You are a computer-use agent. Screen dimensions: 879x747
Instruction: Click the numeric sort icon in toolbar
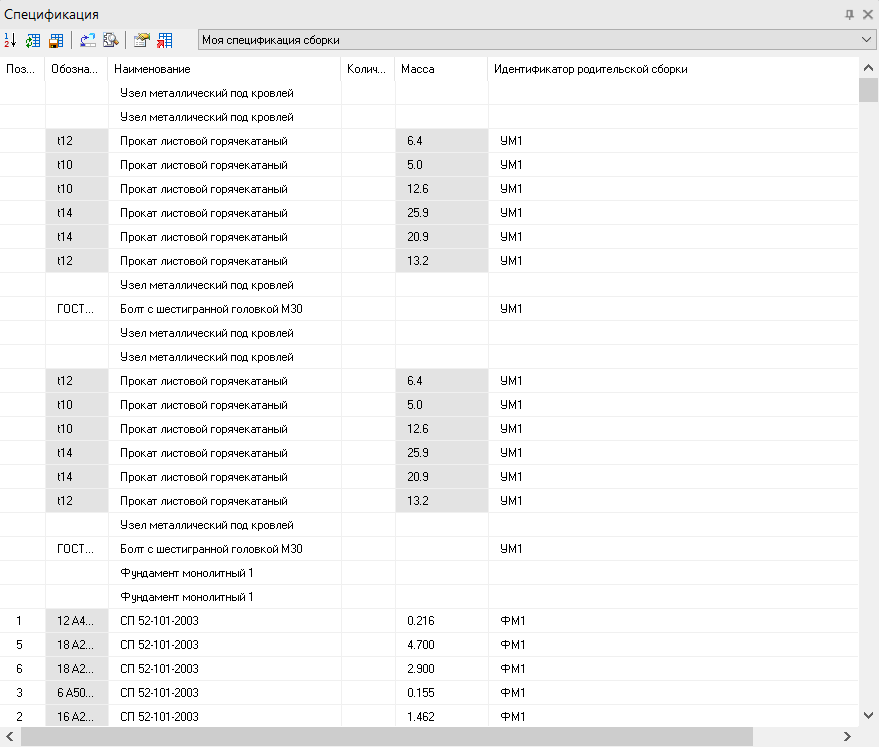tap(10, 40)
